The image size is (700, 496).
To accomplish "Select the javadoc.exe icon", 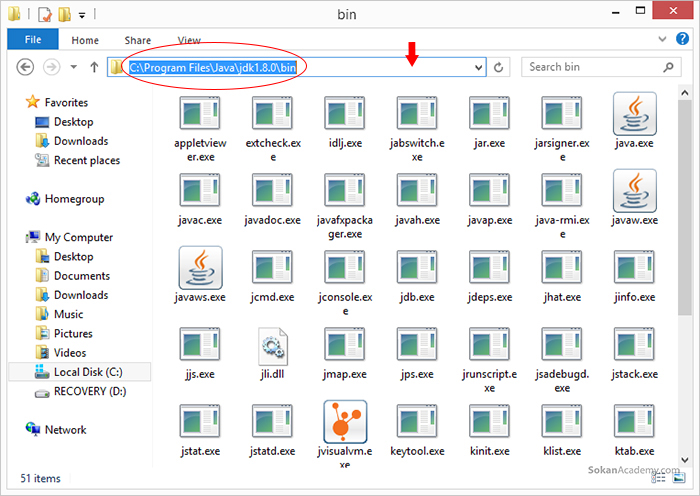I will click(x=272, y=190).
